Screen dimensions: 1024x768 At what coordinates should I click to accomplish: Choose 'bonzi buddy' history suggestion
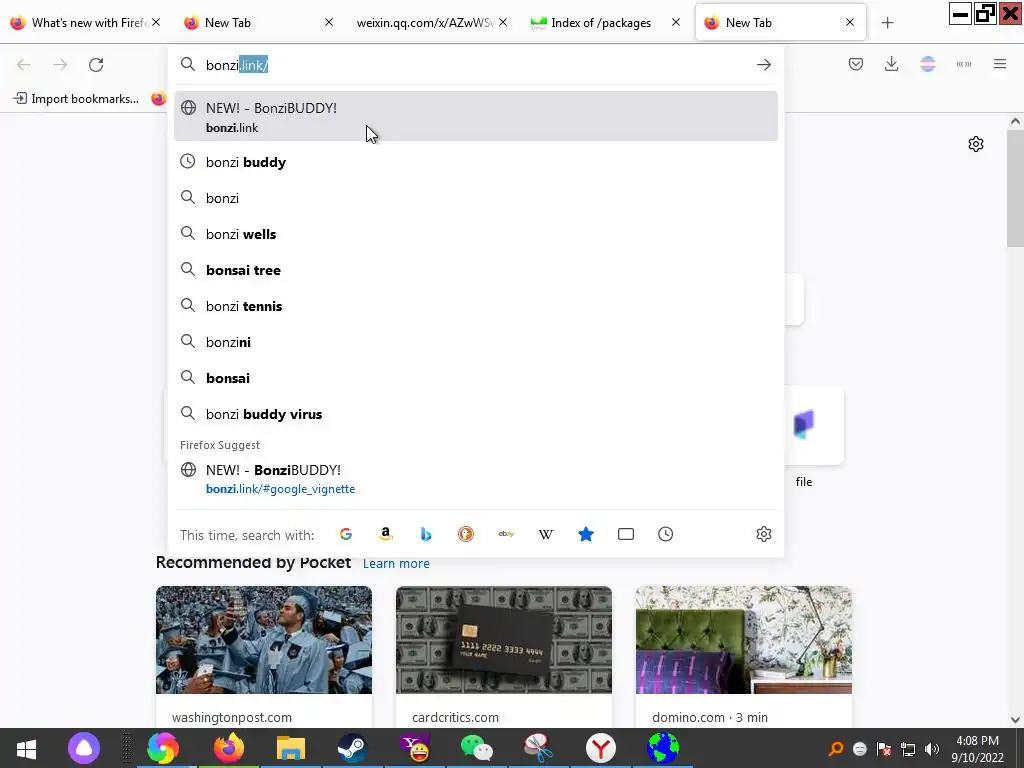[475, 162]
